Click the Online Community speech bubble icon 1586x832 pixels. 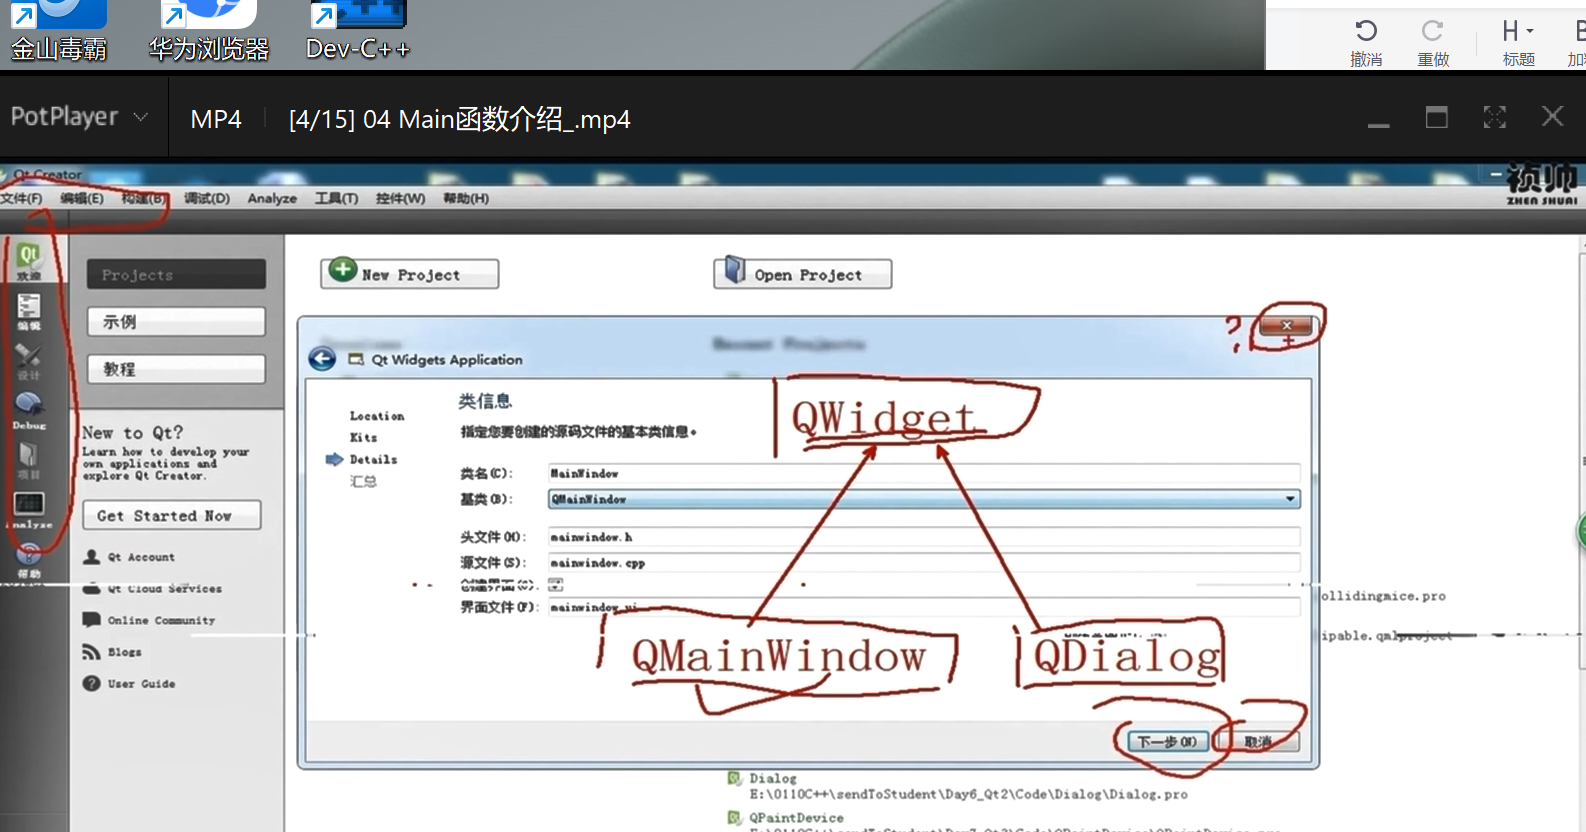point(92,620)
